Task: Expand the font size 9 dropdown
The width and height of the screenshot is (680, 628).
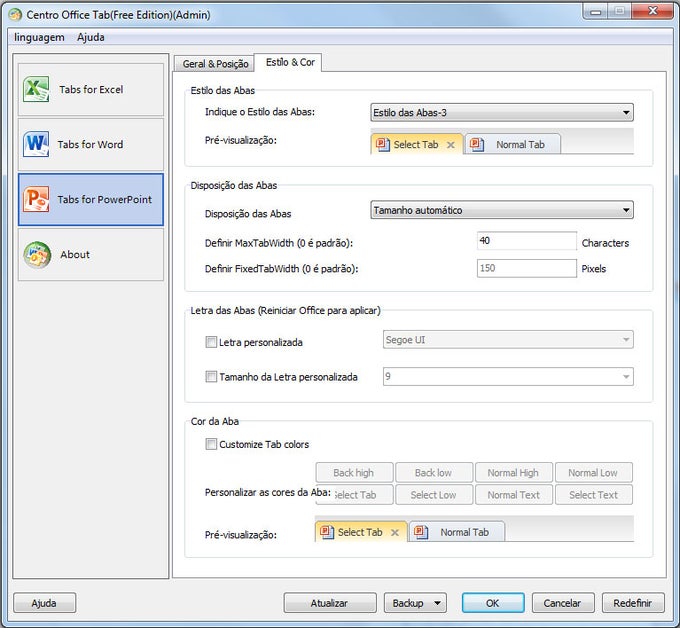Action: 508,376
